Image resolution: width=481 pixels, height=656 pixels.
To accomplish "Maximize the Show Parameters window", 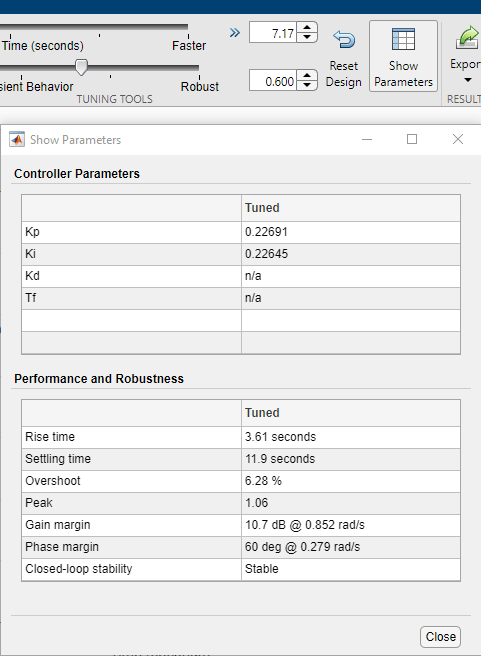I will point(412,139).
